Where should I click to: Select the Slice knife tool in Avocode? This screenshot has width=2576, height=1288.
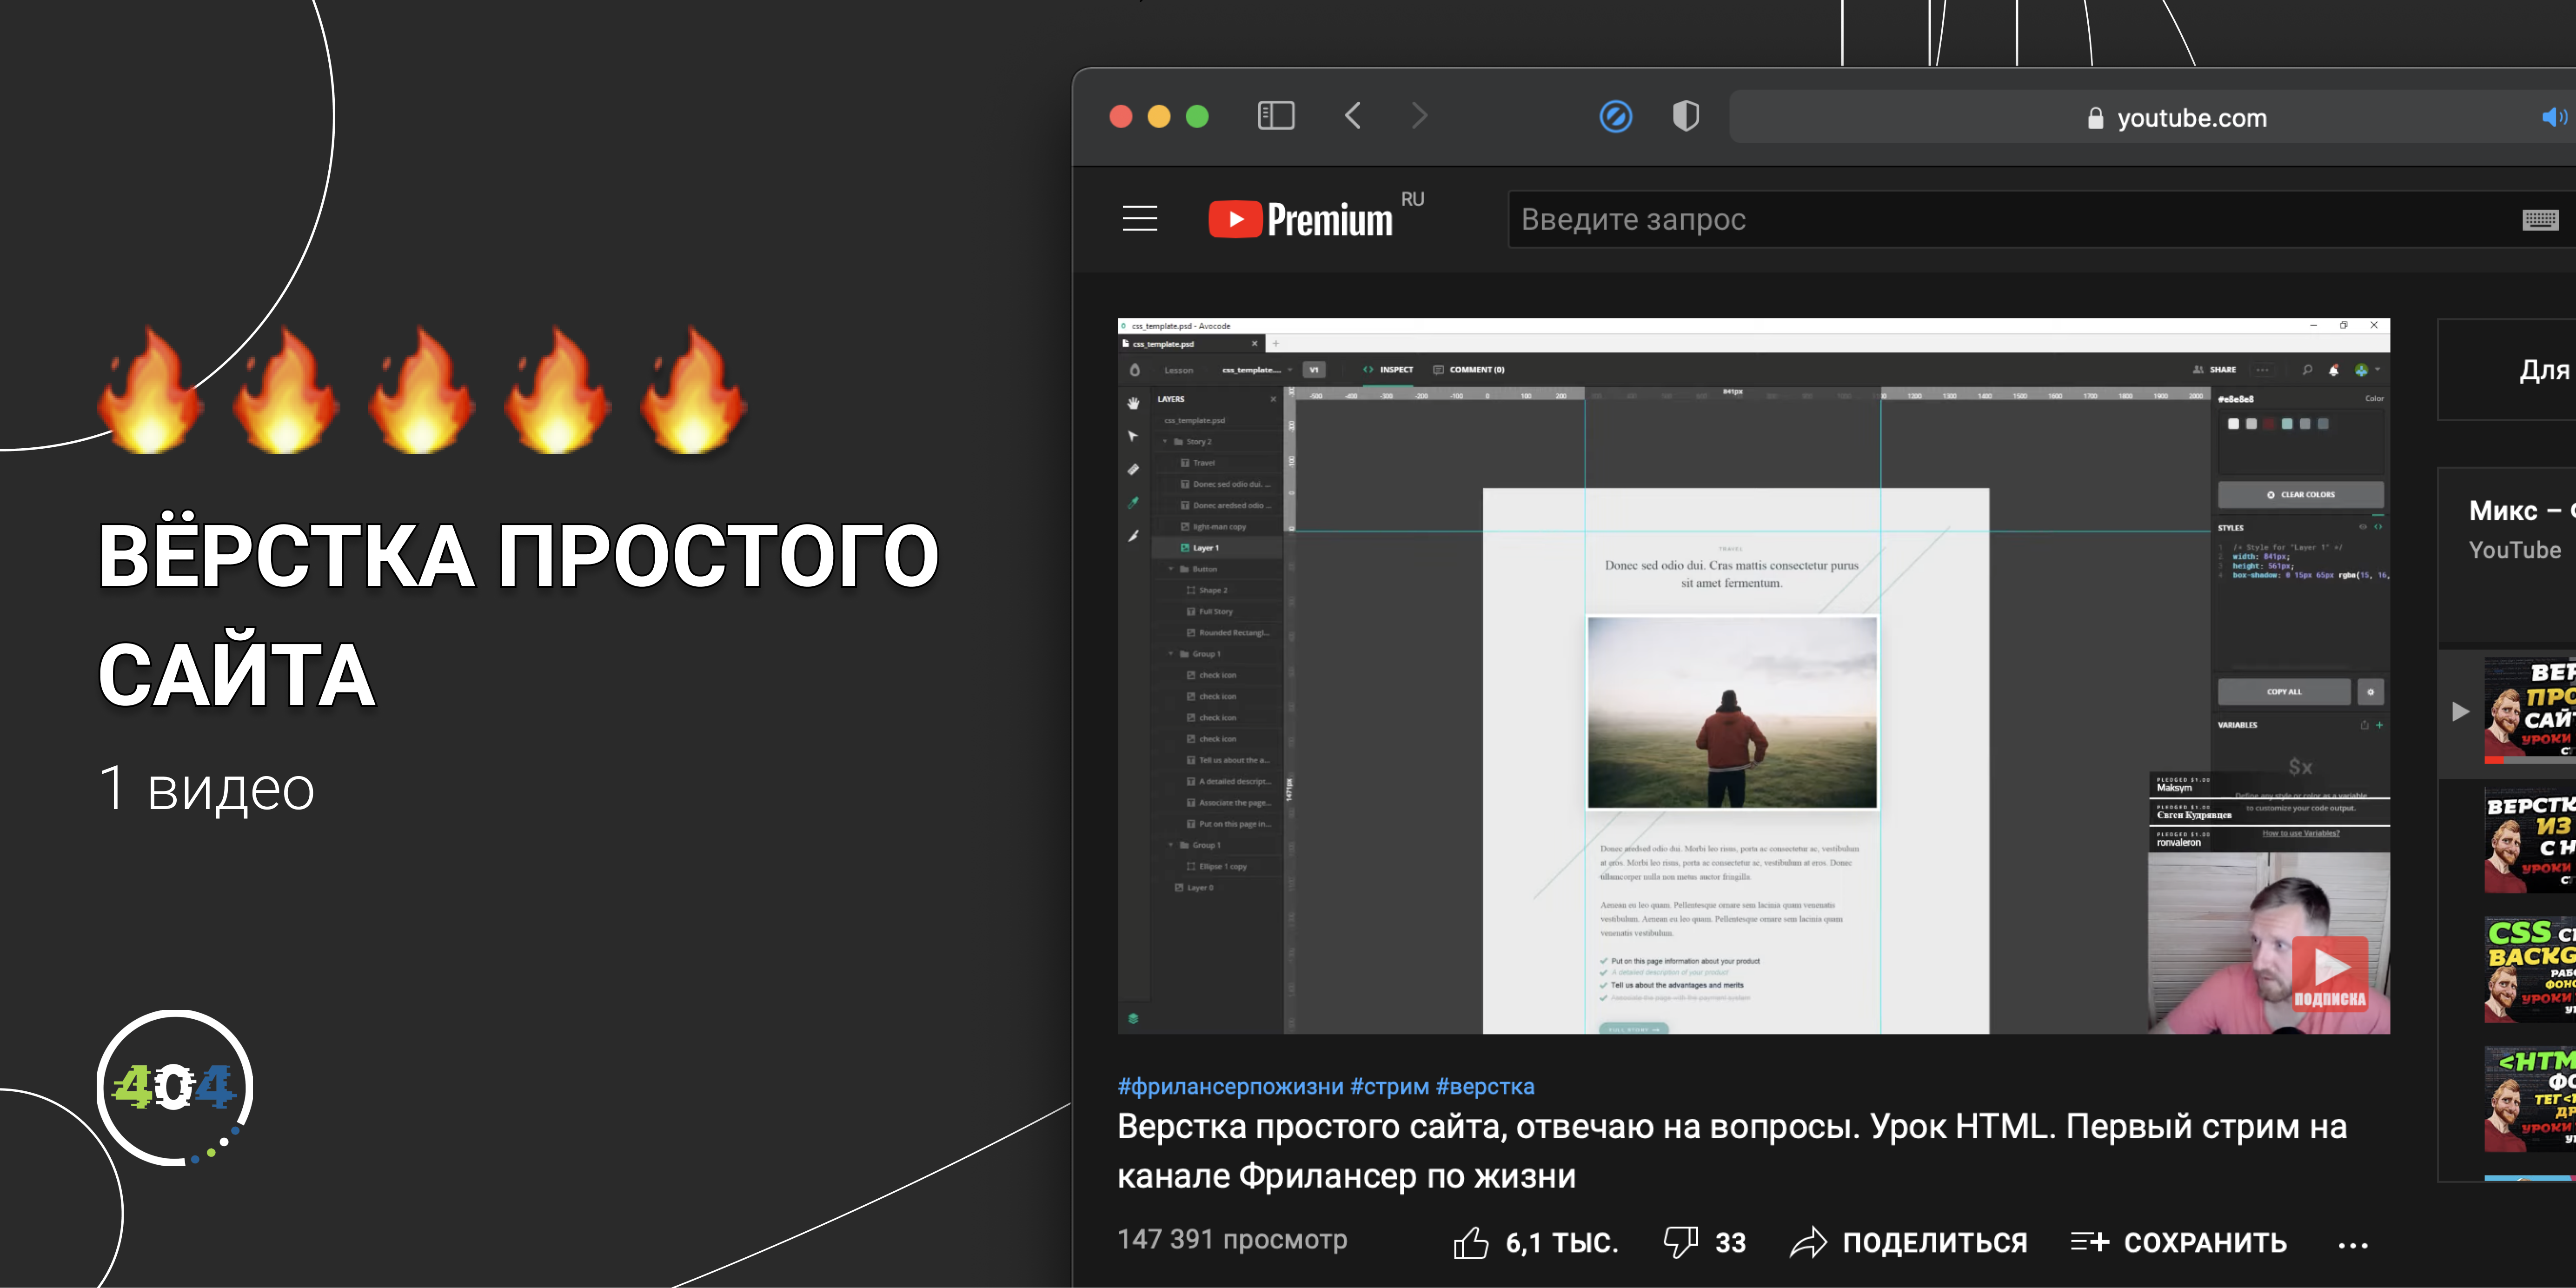point(1133,536)
